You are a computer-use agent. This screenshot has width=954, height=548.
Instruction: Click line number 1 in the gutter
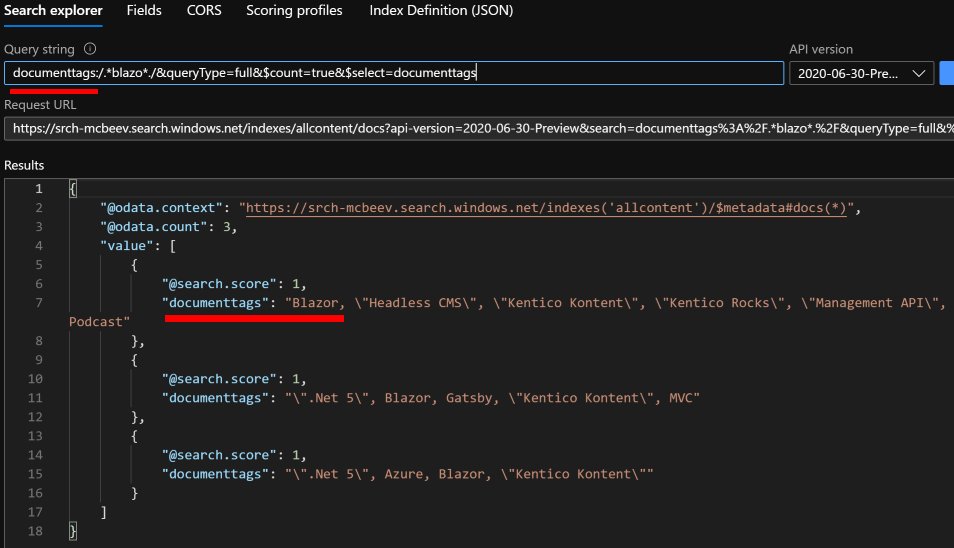coord(38,189)
